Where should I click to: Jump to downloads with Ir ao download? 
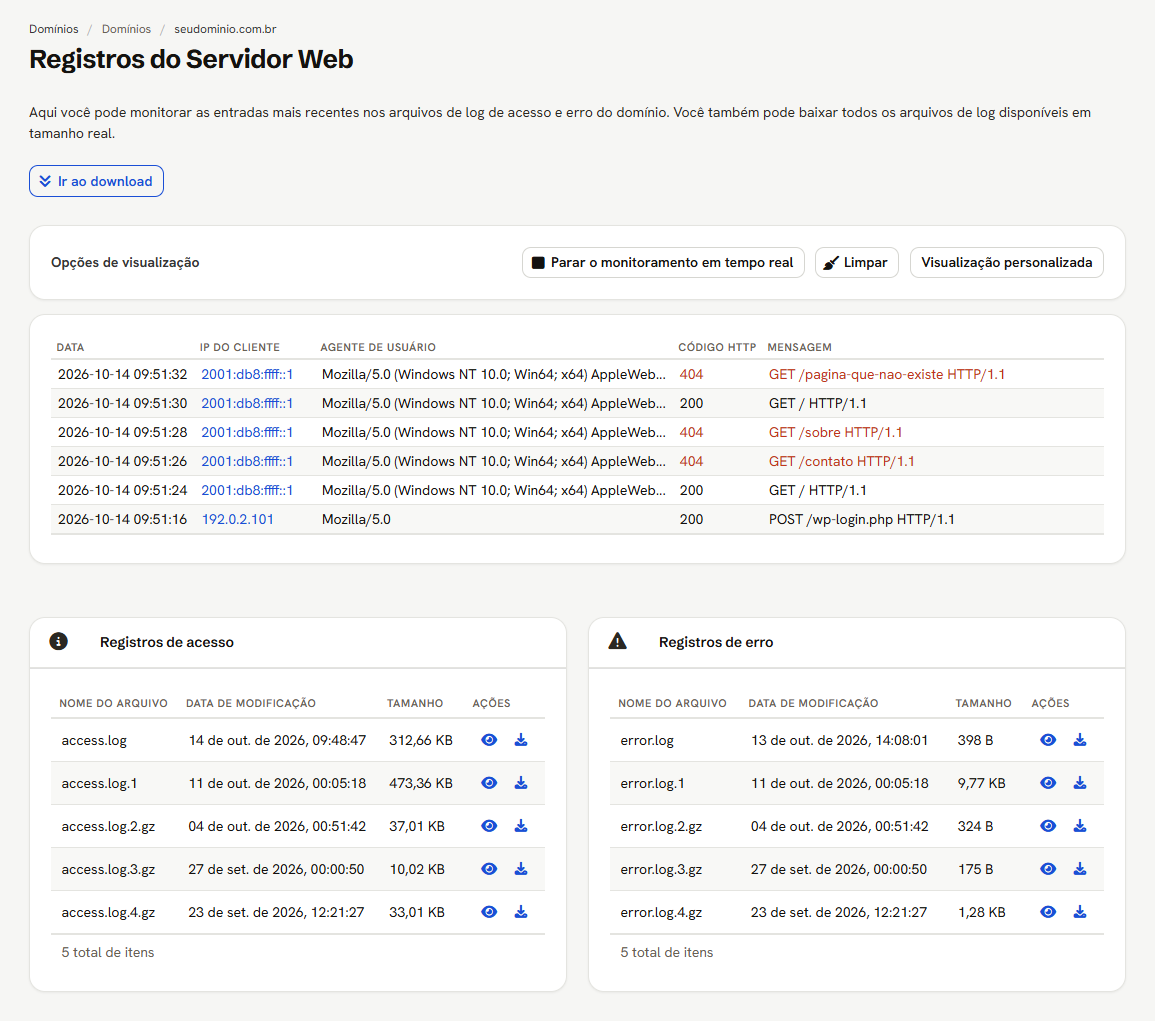click(96, 181)
